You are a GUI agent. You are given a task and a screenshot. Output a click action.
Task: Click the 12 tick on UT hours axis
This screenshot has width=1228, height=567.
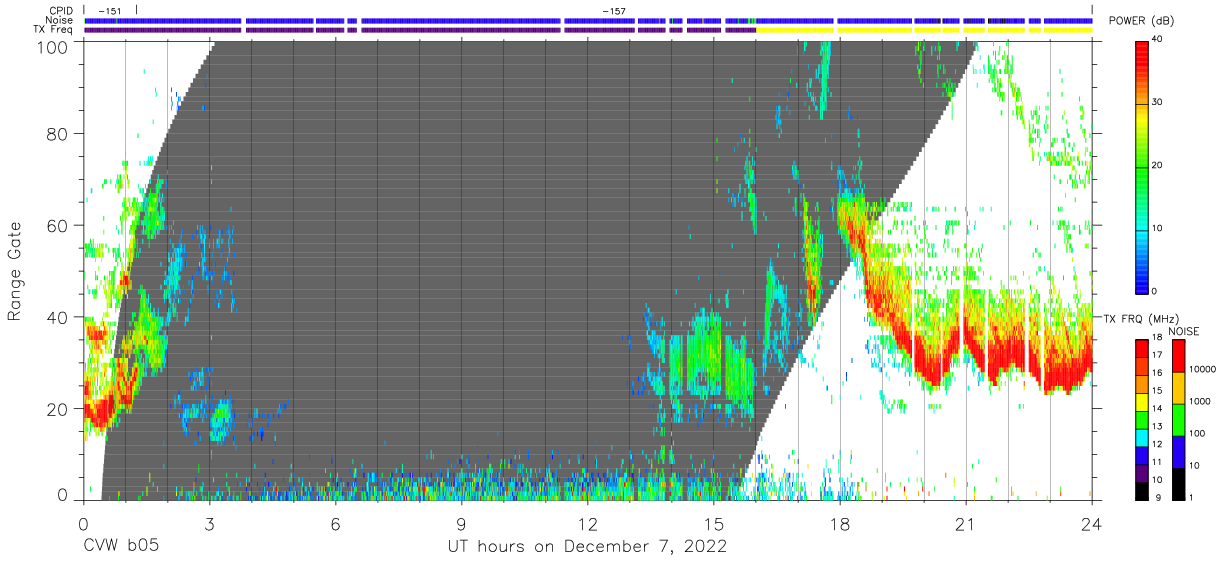click(x=587, y=523)
